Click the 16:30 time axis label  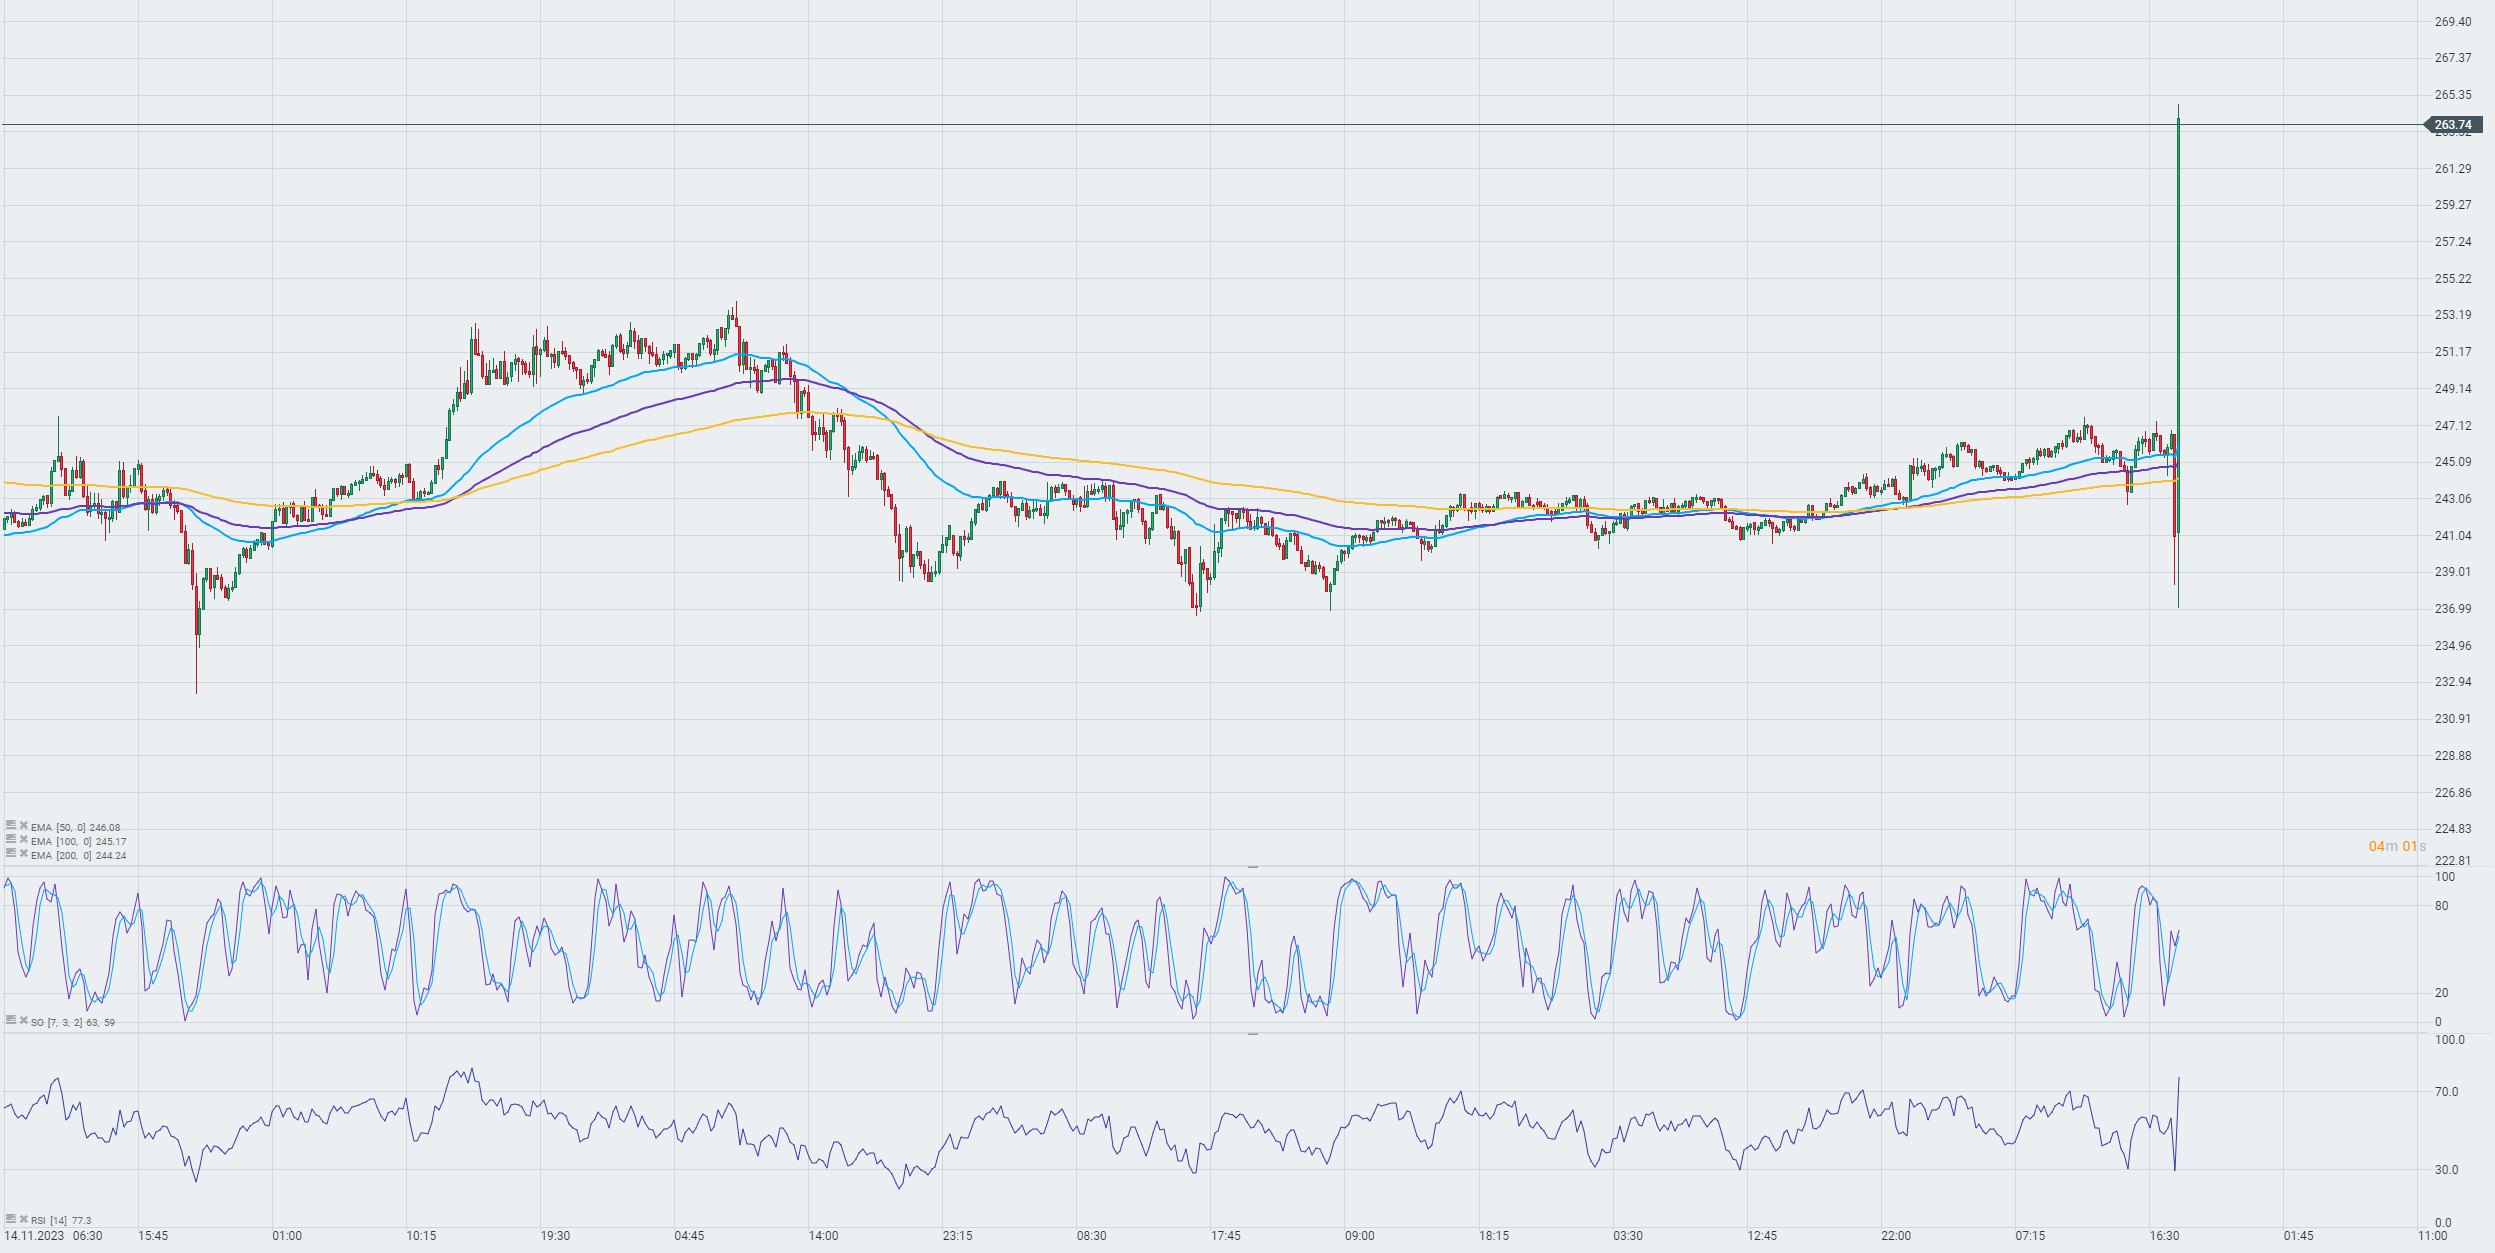point(2164,1236)
